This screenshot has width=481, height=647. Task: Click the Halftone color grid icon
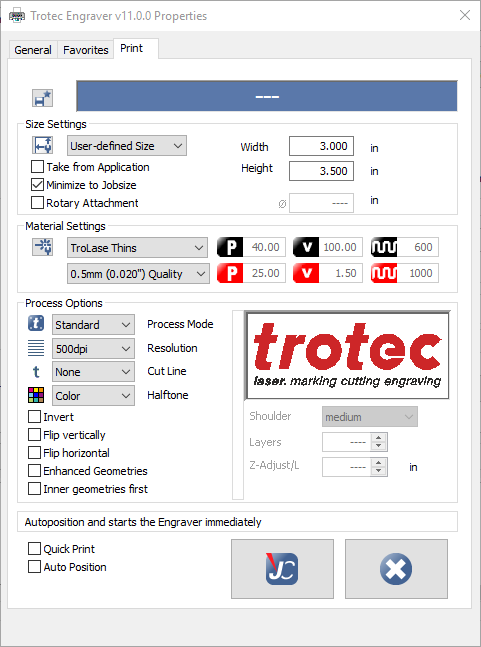[36, 395]
